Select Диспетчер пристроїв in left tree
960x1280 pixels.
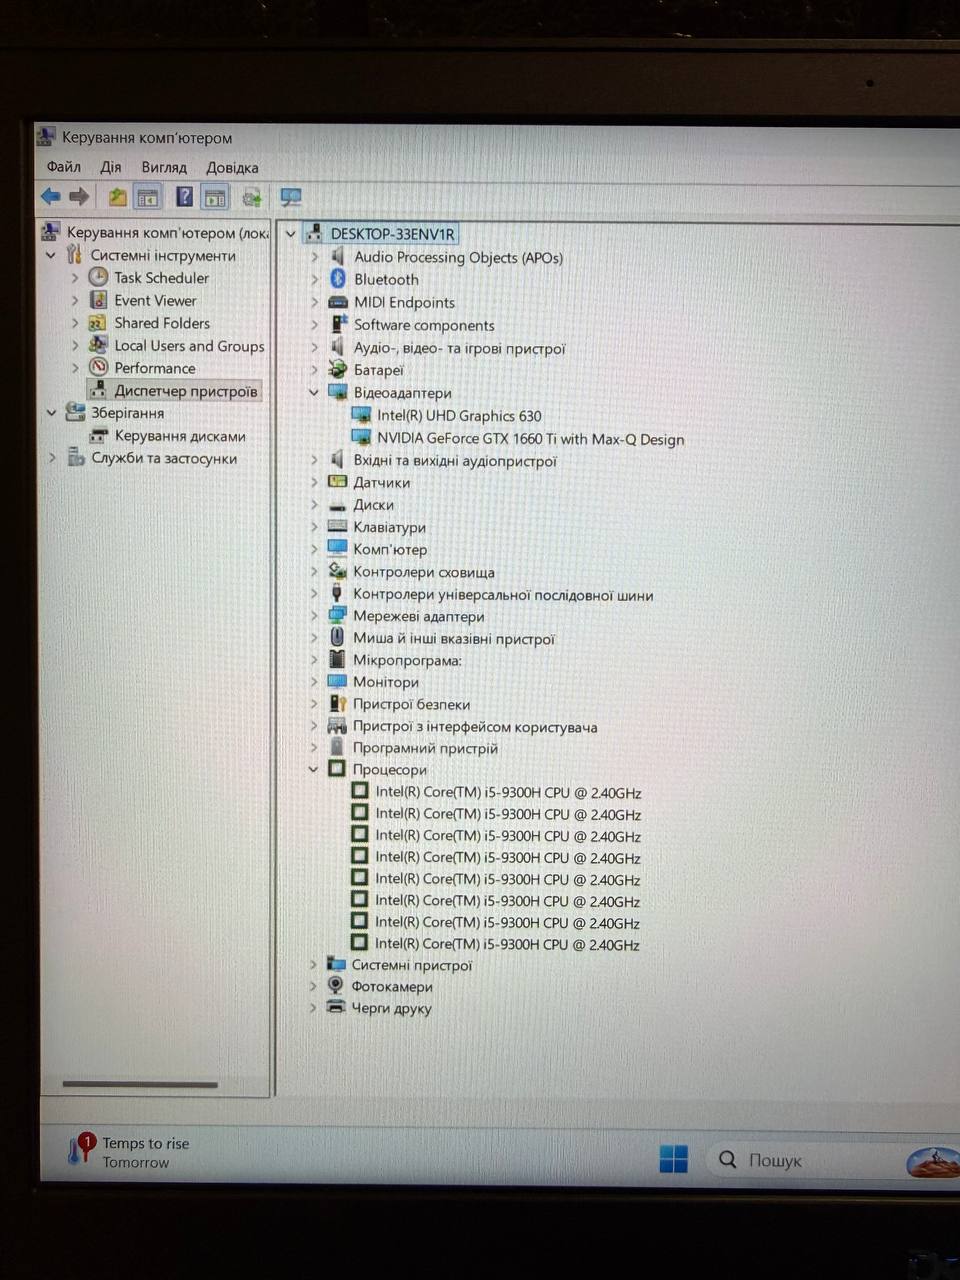[x=186, y=391]
